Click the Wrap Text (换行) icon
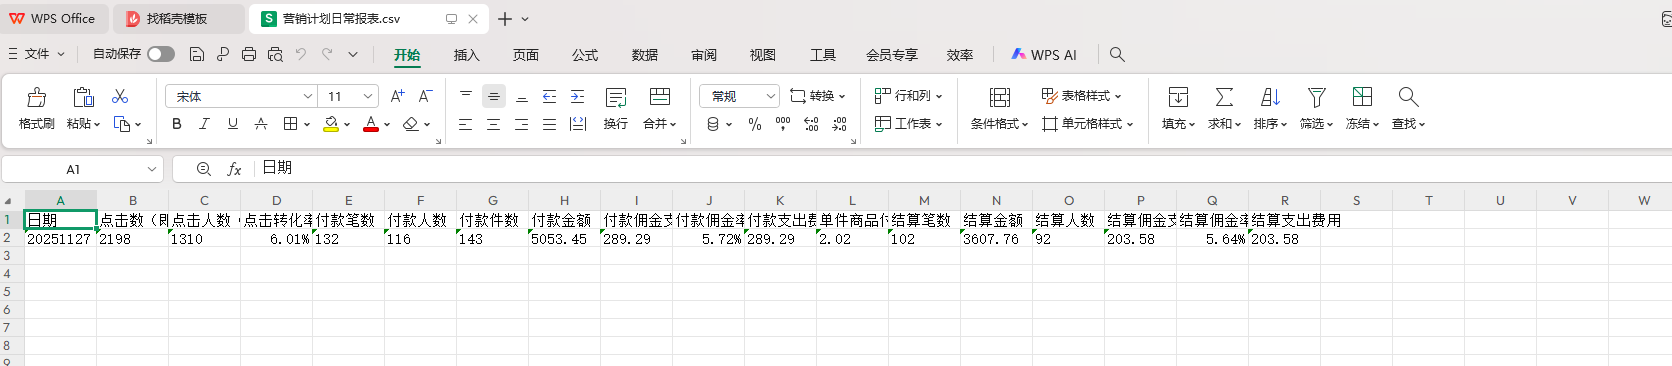1672x366 pixels. (616, 97)
